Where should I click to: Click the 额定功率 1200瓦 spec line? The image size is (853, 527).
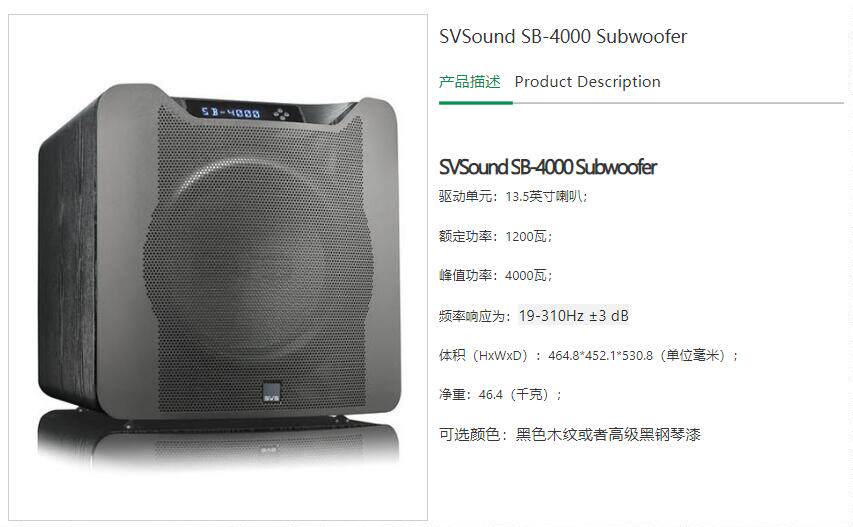(x=496, y=236)
